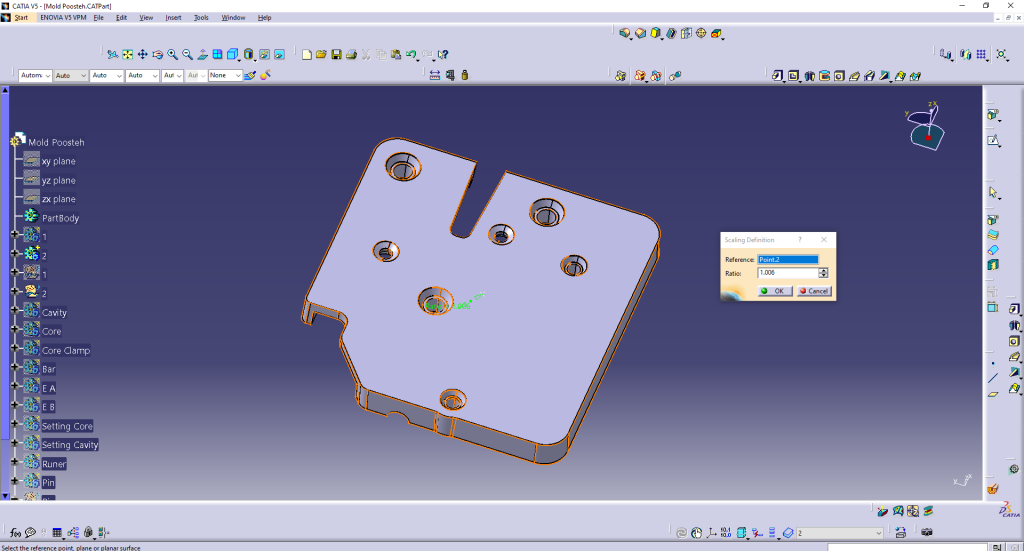Click the Shading view mode icon
This screenshot has height=551, width=1024.
(249, 55)
